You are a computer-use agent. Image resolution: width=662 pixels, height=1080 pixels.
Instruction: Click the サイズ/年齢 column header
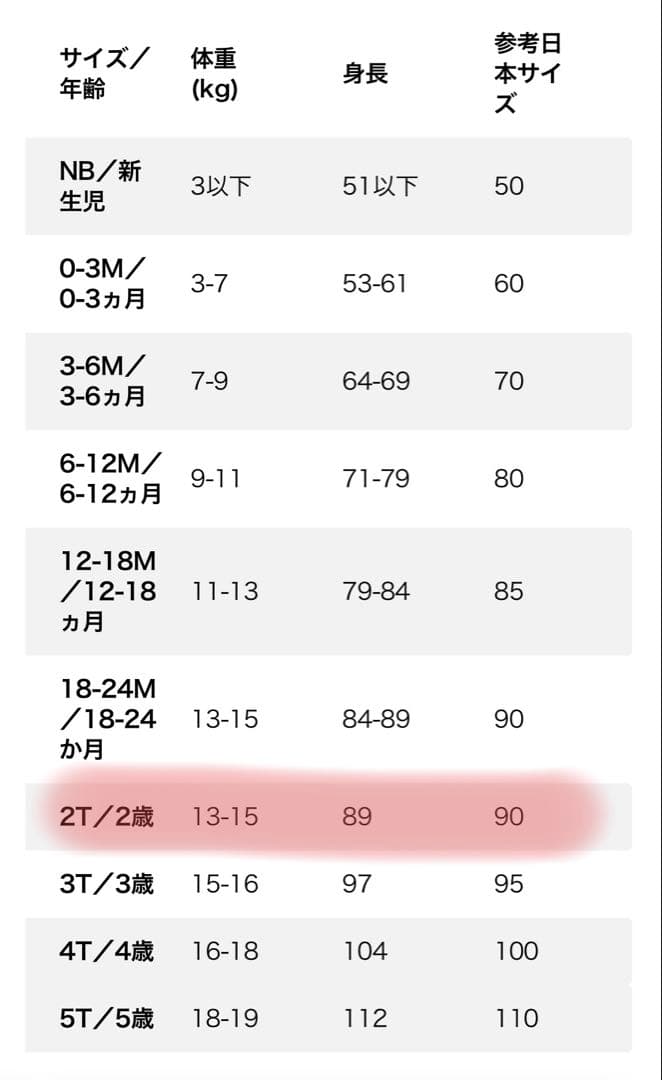(x=104, y=73)
